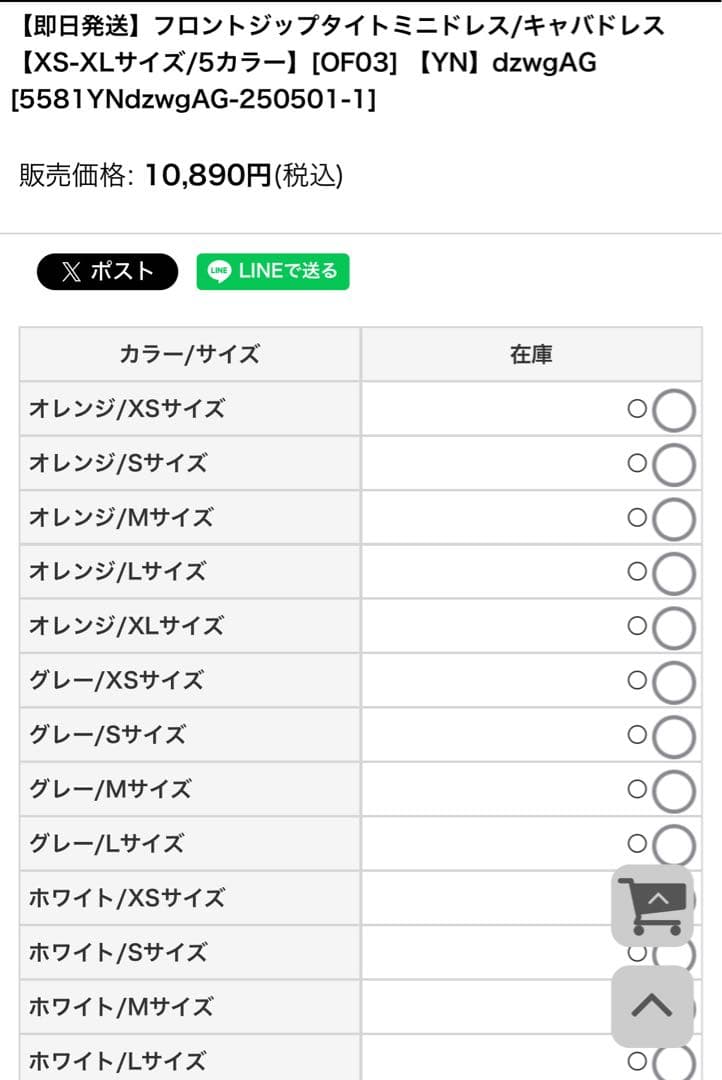Select the オレンジ/XSサイズ radio button

point(674,410)
